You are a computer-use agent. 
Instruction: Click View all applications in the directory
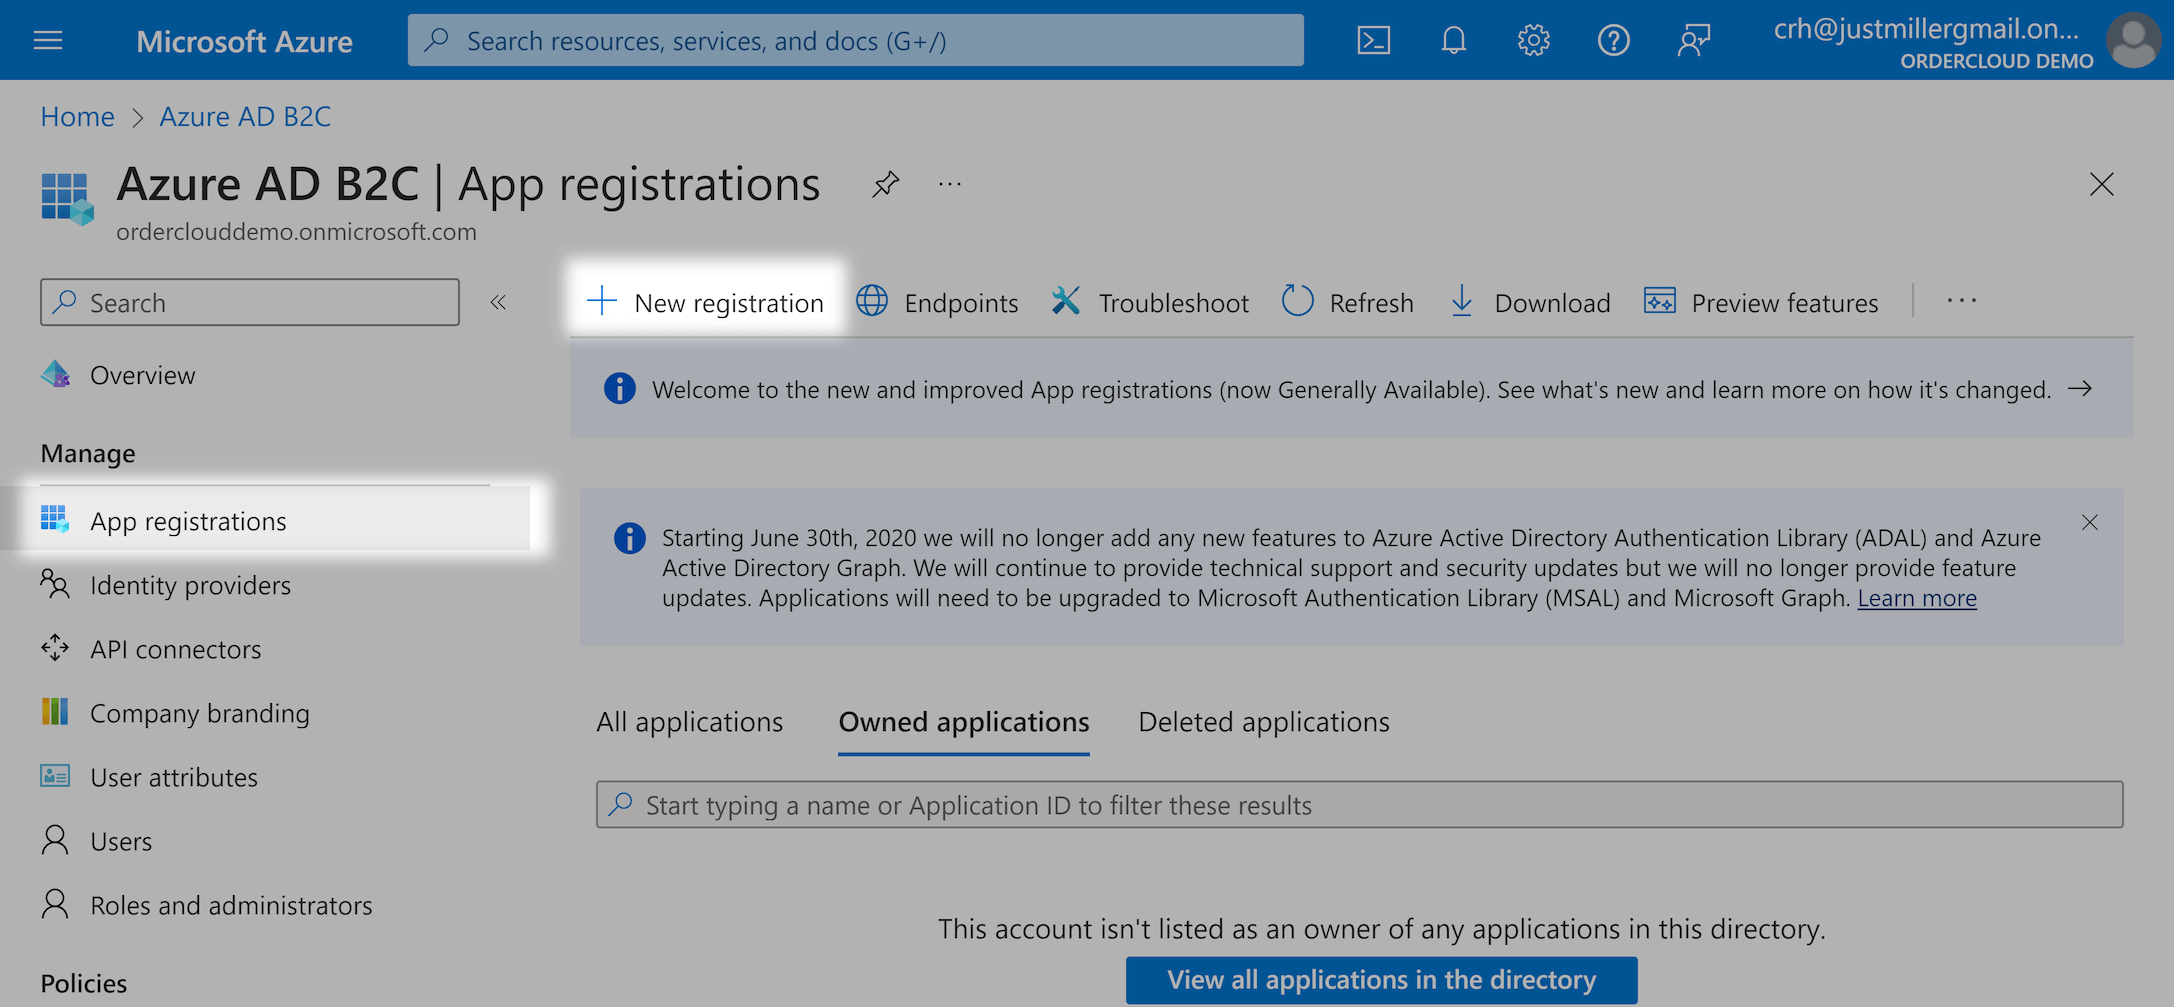1381,980
